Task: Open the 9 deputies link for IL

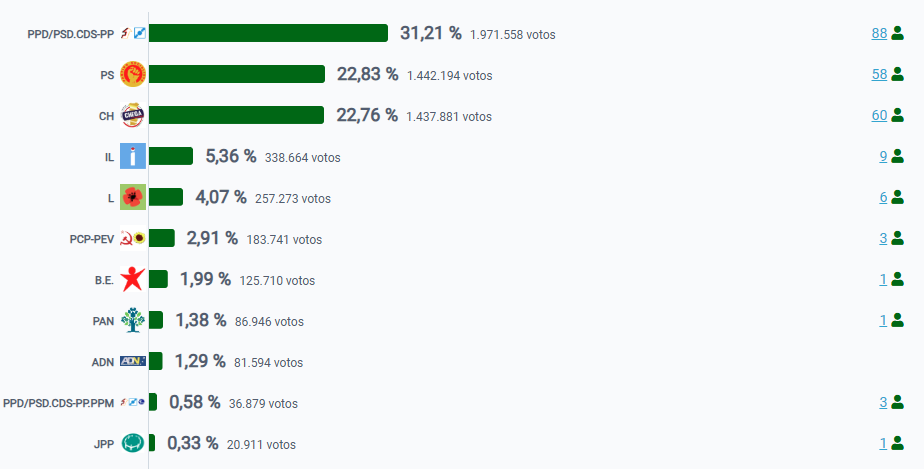Action: (883, 156)
